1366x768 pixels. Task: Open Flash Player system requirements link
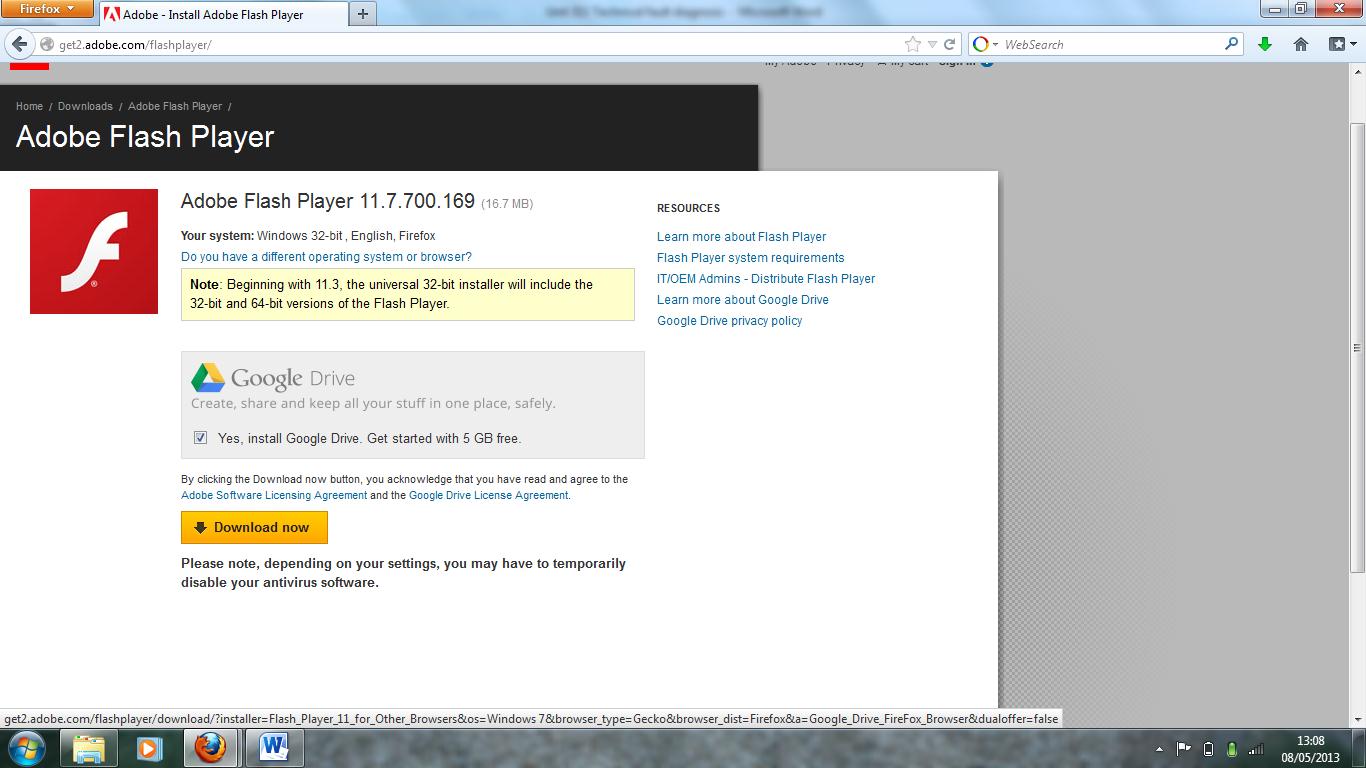tap(750, 258)
